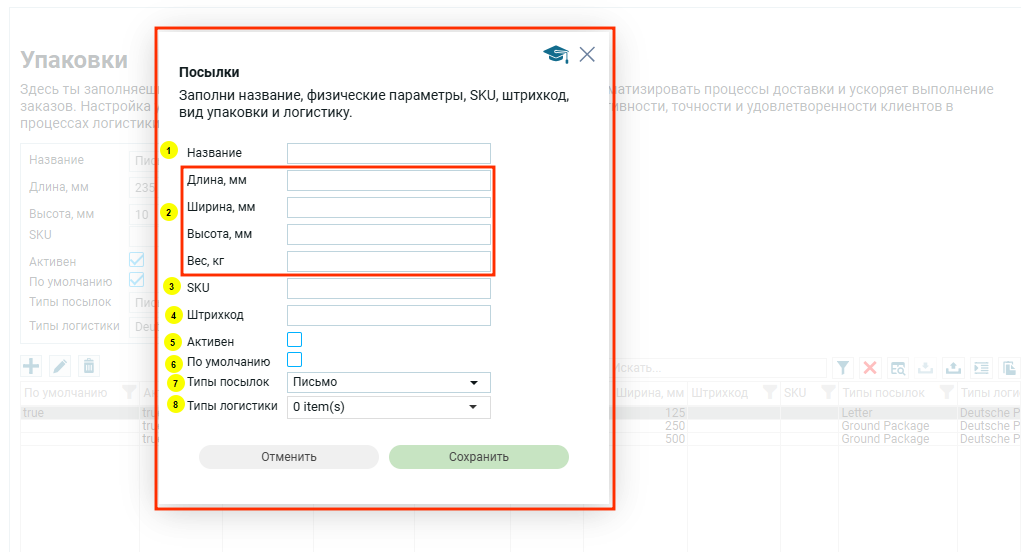Open the filter funnel in the SKU column header
This screenshot has width=1021, height=552.
pyautogui.click(x=828, y=393)
